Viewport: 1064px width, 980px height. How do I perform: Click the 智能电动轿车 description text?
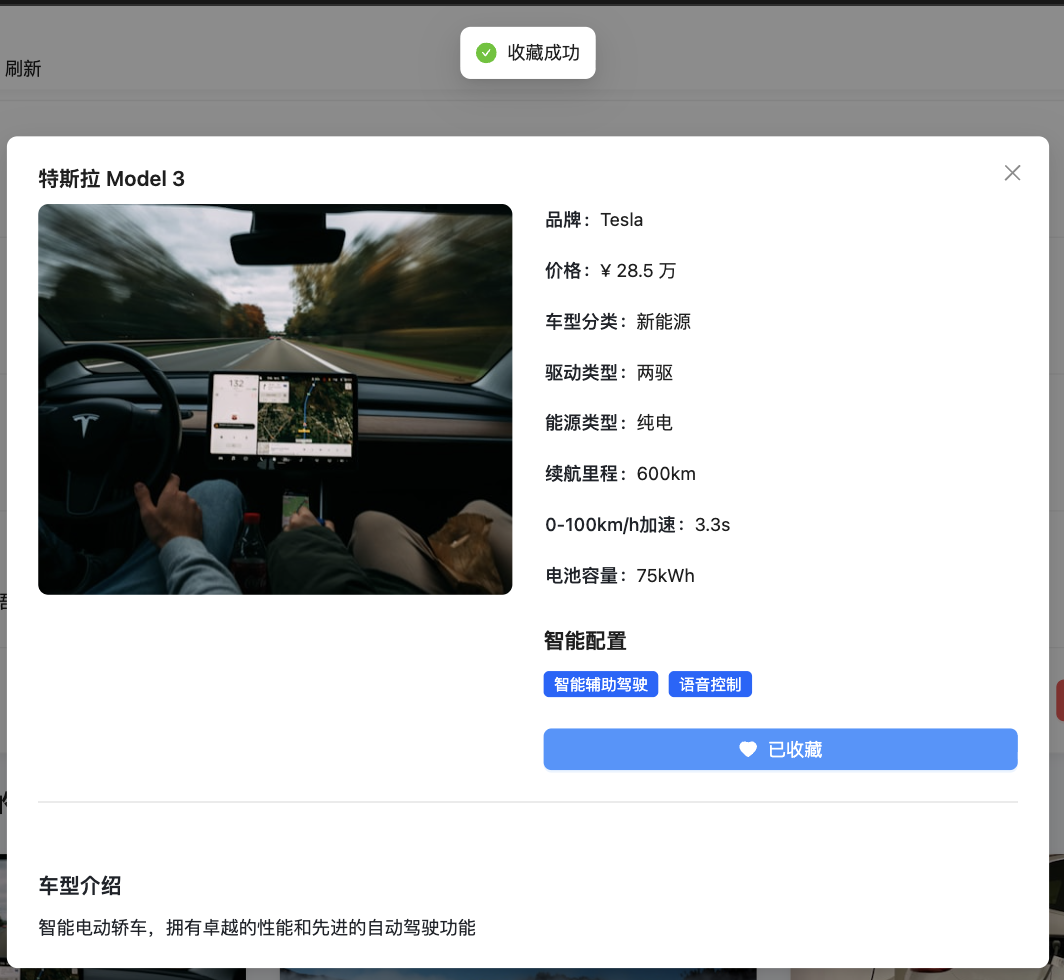(x=256, y=928)
